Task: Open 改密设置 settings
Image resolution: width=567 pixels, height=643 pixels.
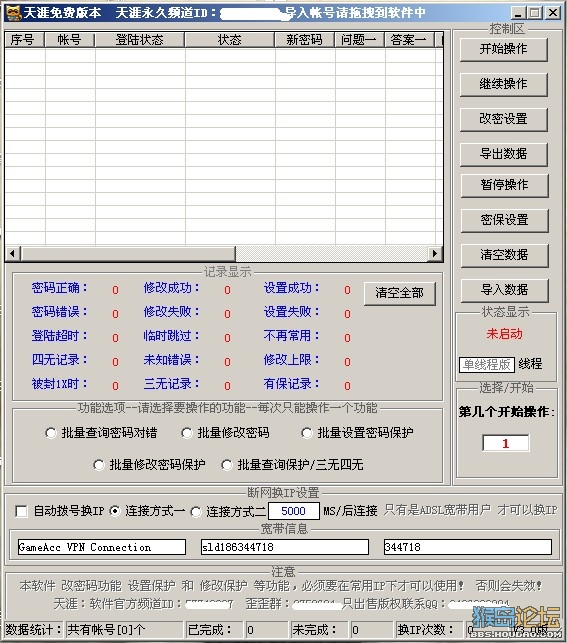Action: (x=503, y=119)
